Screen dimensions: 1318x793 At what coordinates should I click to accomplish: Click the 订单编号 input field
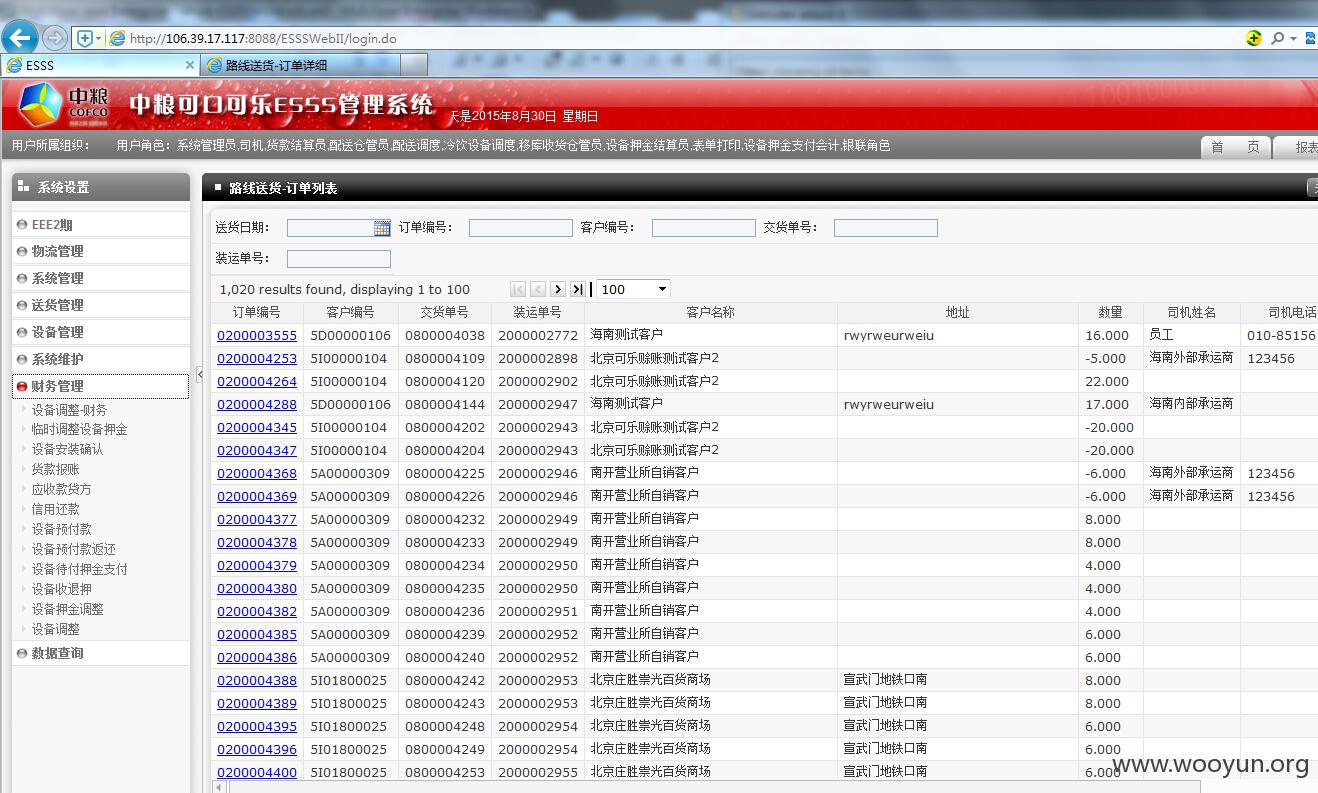tap(520, 228)
